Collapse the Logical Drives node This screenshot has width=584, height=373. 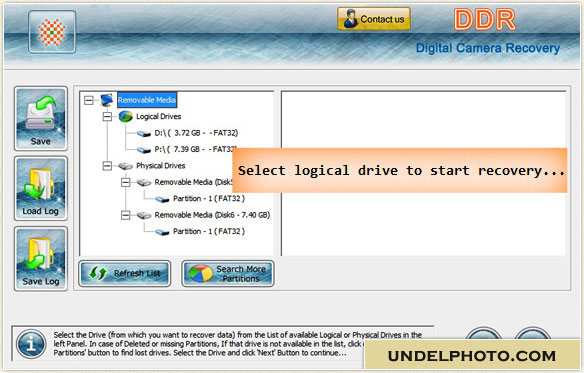point(107,117)
